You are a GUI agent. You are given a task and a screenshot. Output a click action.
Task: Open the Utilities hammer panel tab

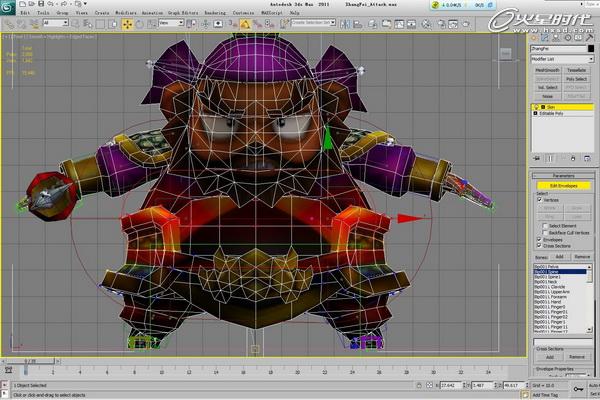click(589, 38)
